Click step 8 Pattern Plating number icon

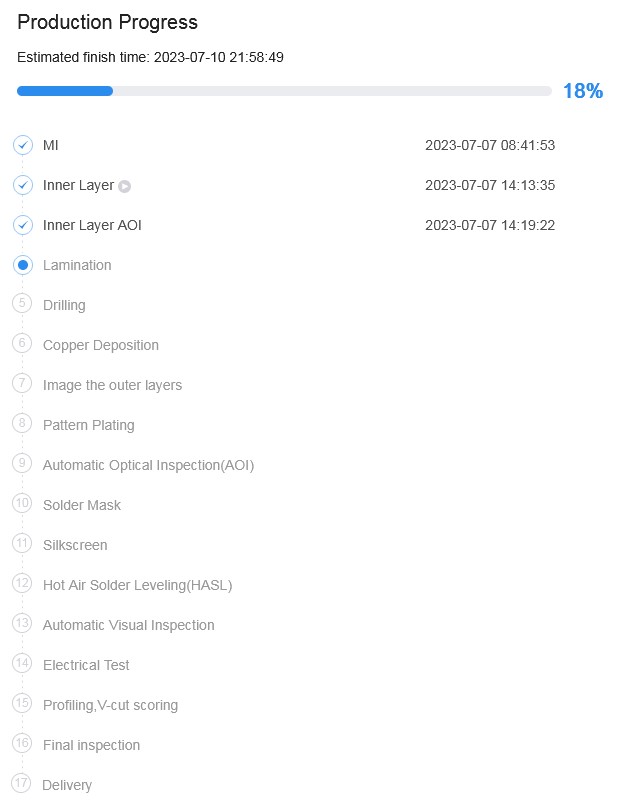[x=23, y=423]
